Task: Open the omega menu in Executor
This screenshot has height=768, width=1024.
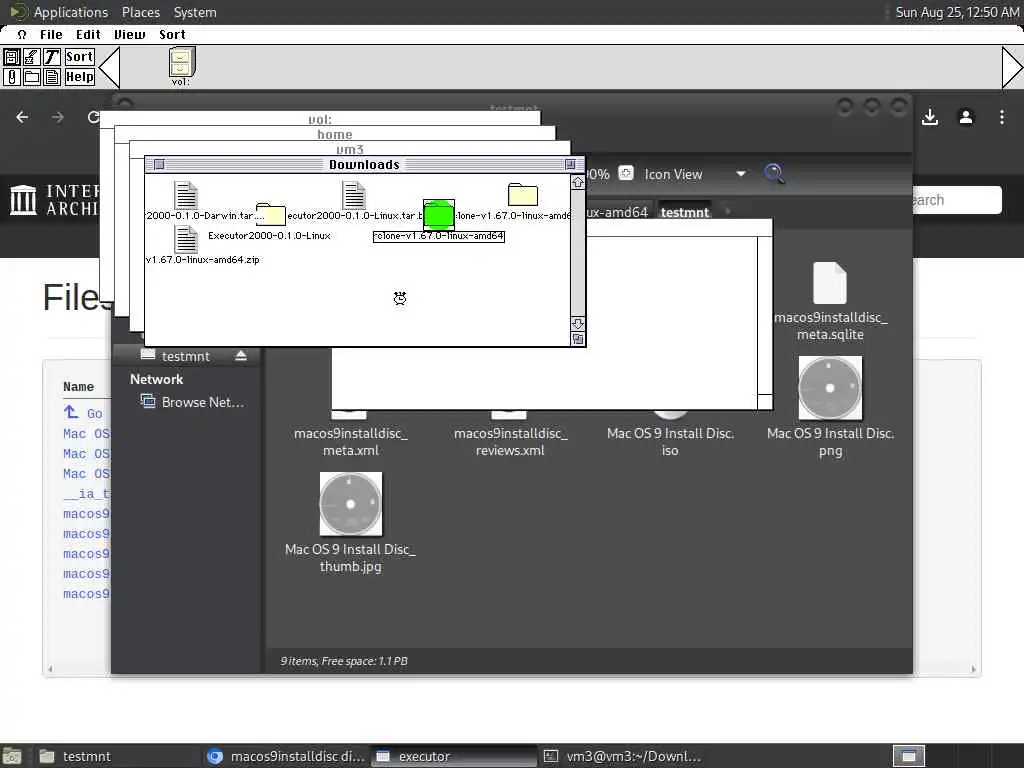Action: click(x=22, y=35)
